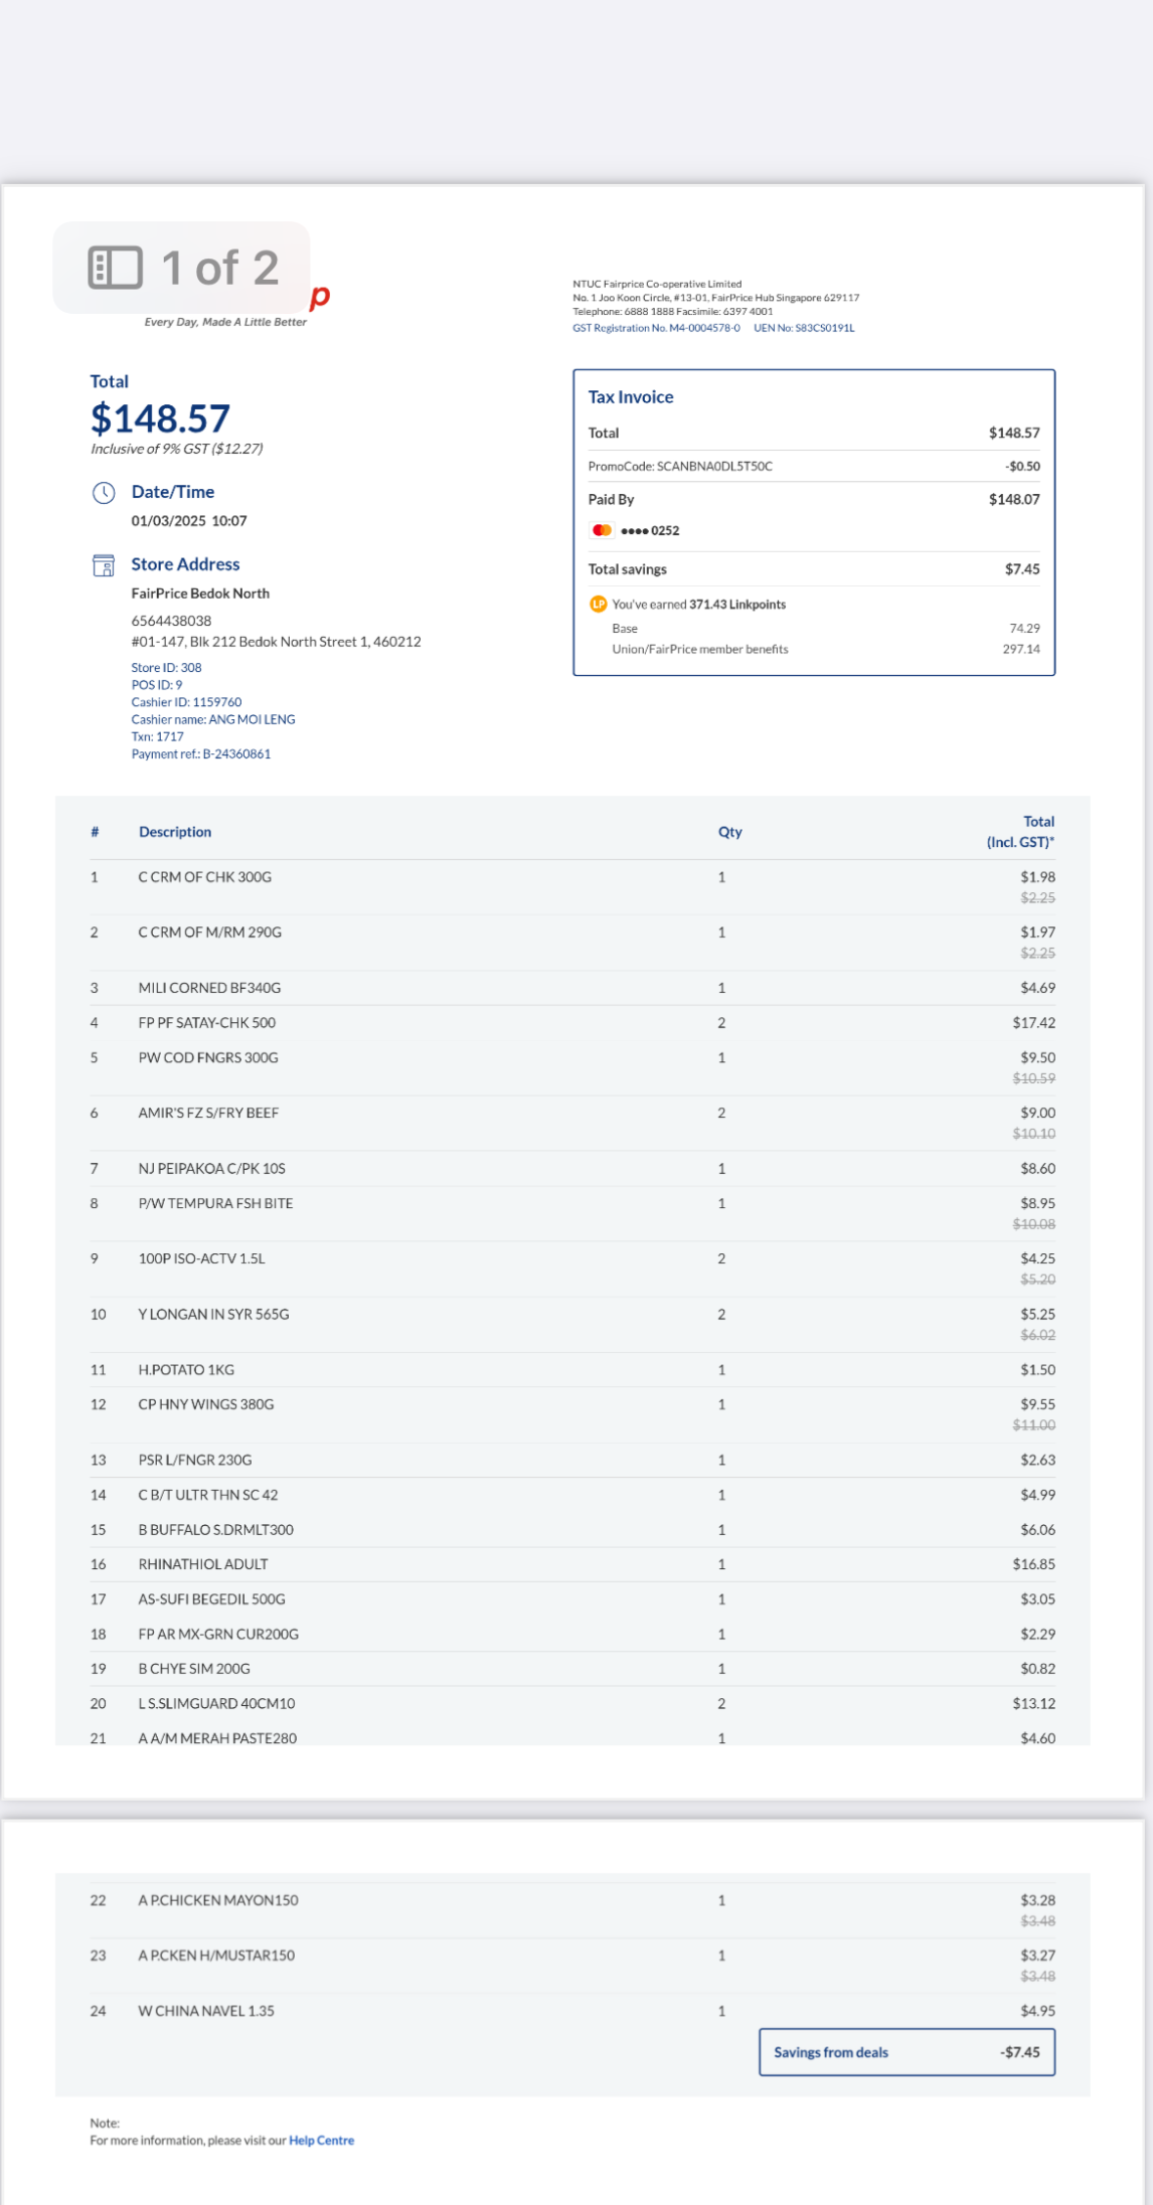This screenshot has width=1153, height=2205.
Task: Select the Qty column header
Action: 730,832
